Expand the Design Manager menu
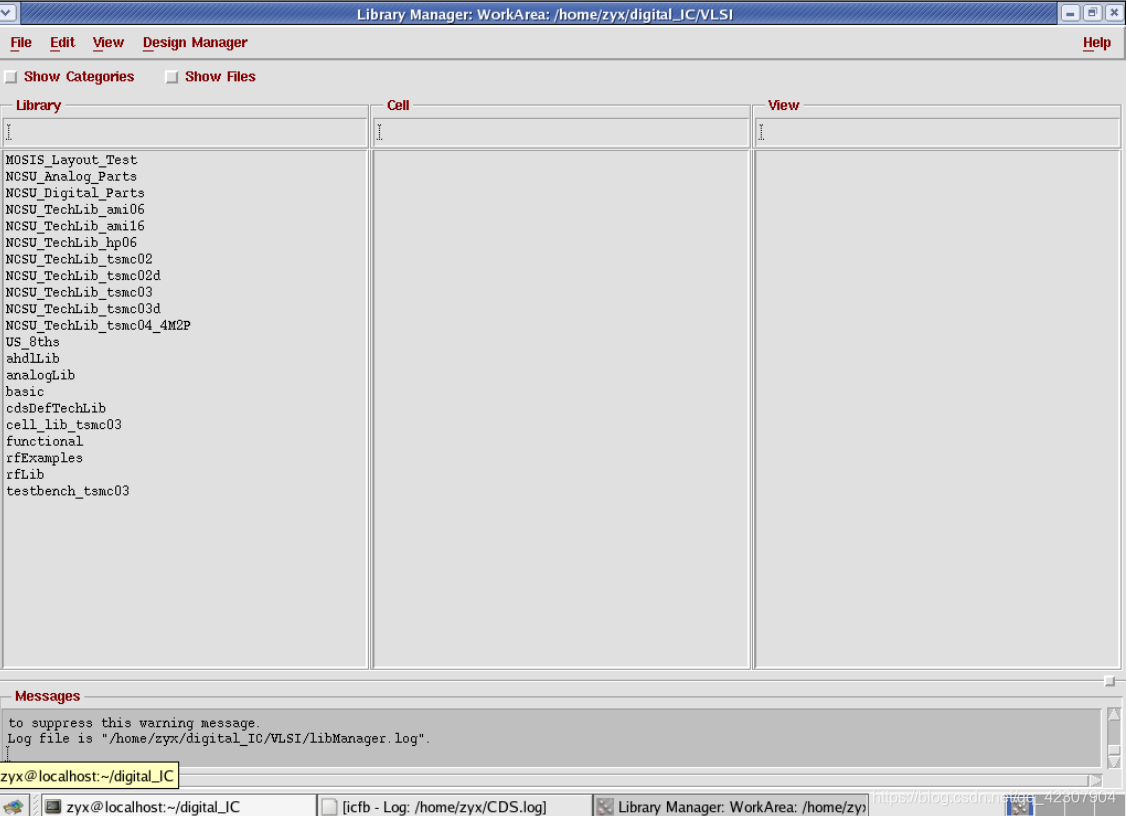Screen dimensions: 1126x816 tap(195, 43)
